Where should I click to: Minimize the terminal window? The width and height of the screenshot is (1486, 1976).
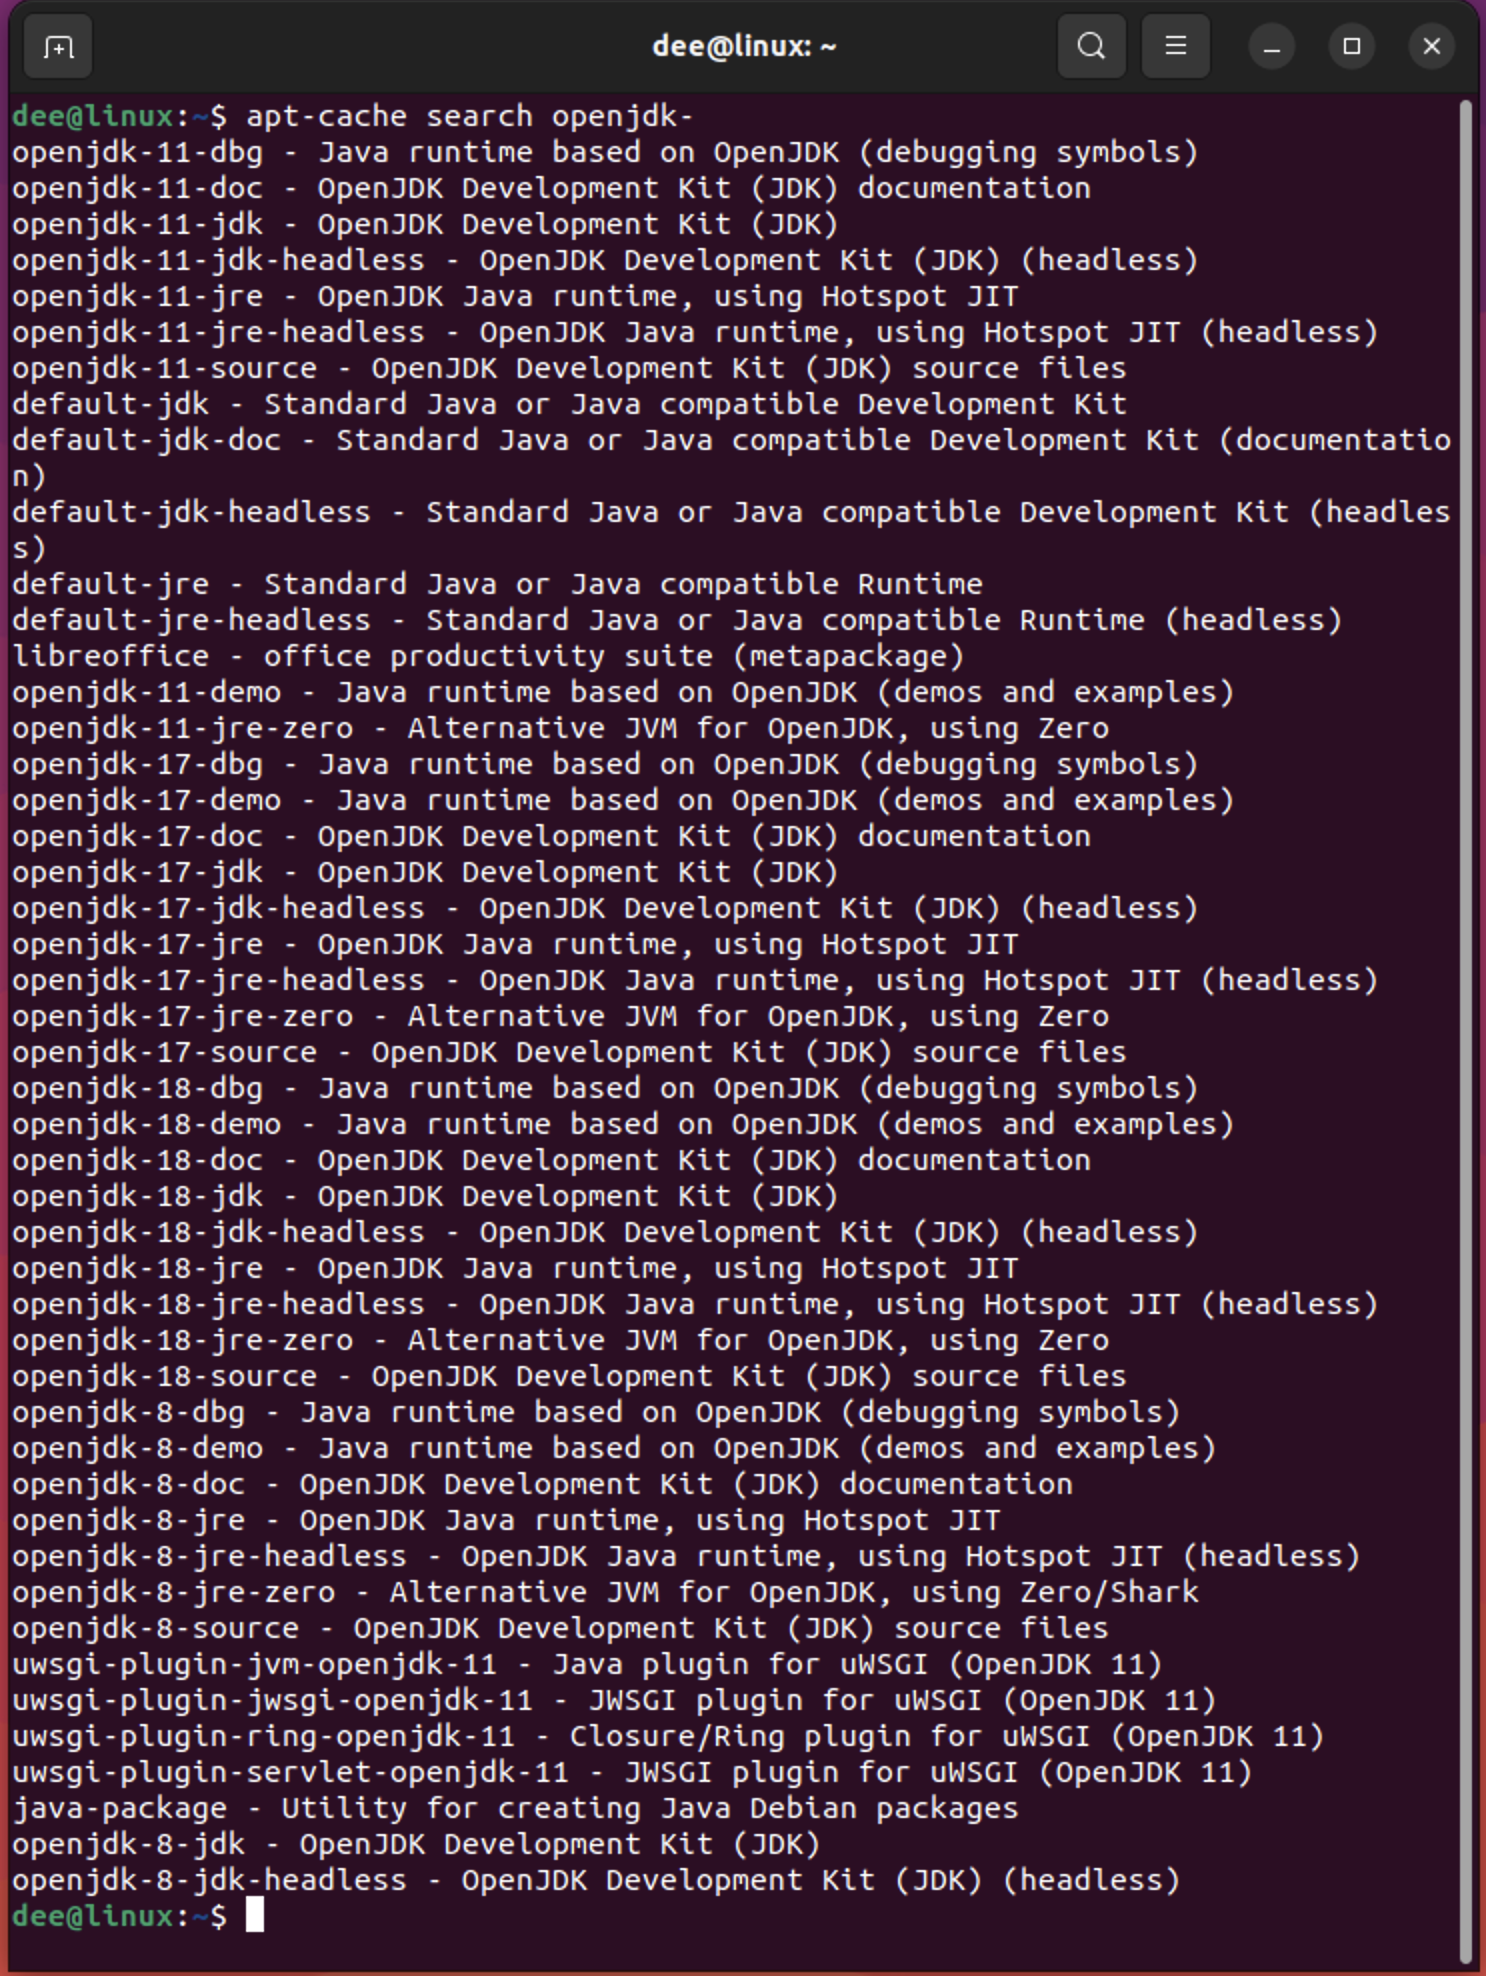pyautogui.click(x=1272, y=47)
